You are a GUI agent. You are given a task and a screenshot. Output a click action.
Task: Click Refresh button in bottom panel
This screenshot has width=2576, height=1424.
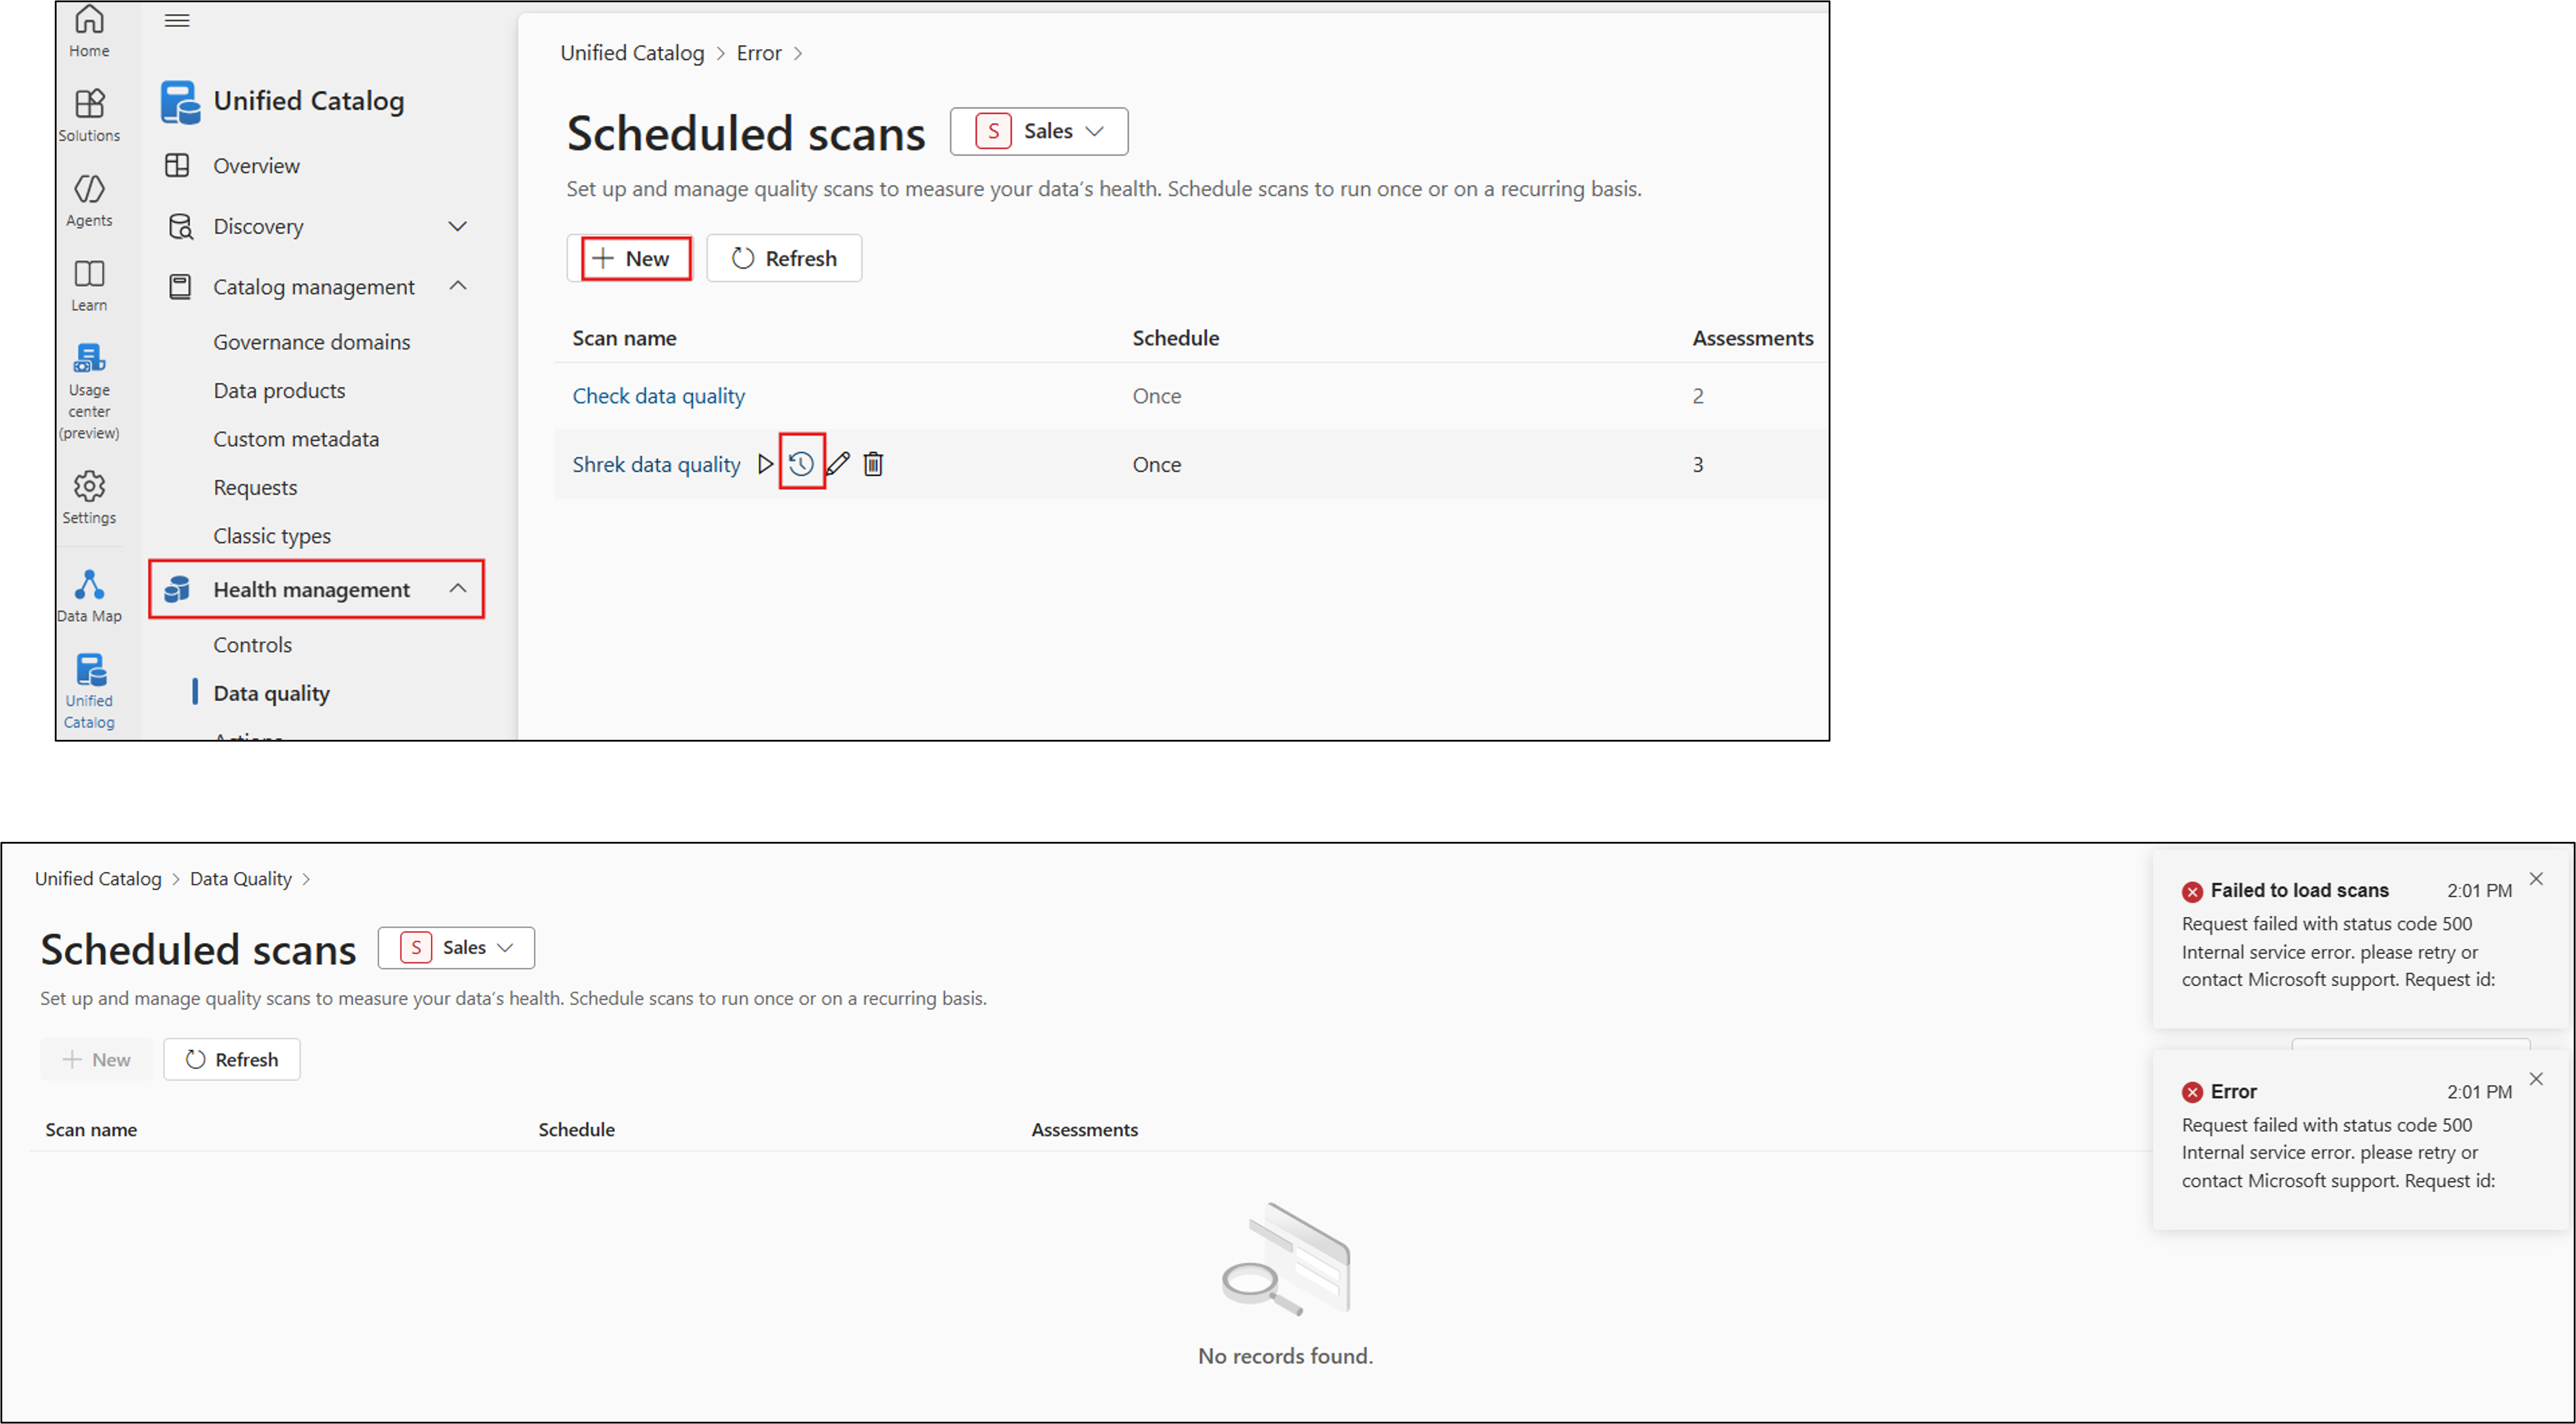(232, 1059)
